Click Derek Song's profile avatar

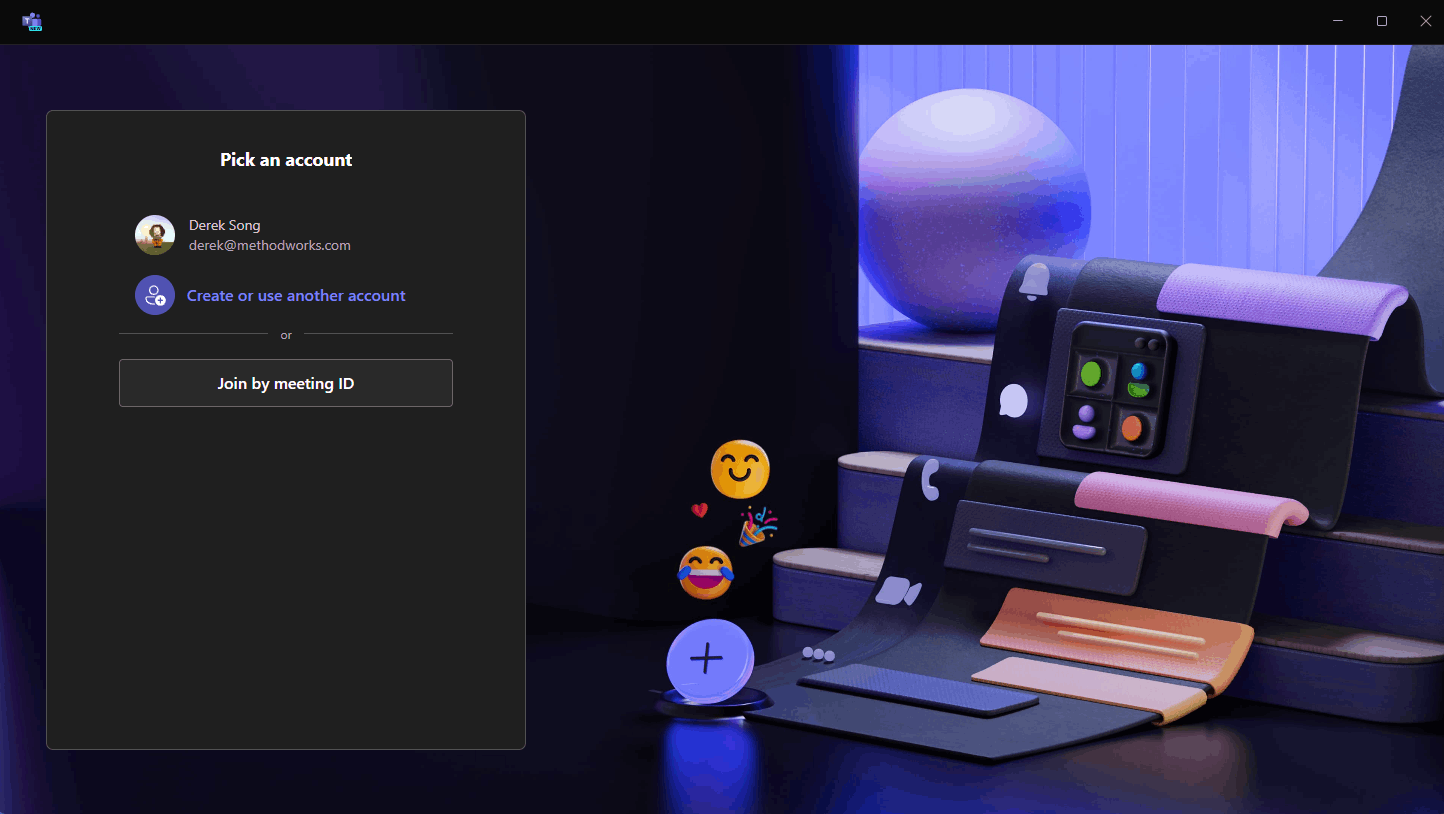coord(155,235)
